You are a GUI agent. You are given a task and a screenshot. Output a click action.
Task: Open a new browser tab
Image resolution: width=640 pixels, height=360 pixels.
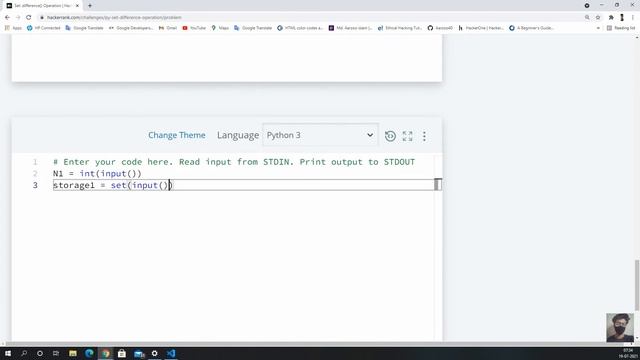90,6
